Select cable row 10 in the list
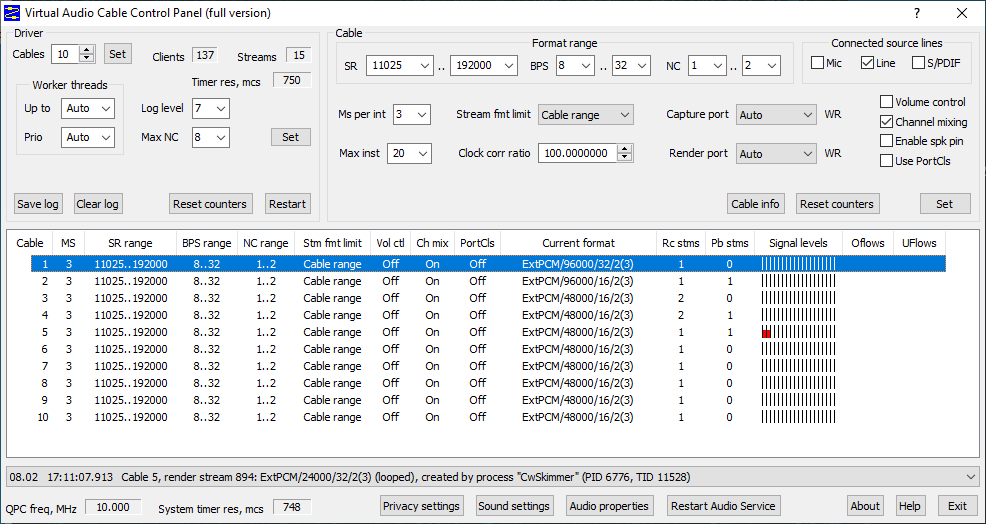The image size is (986, 524). point(488,417)
